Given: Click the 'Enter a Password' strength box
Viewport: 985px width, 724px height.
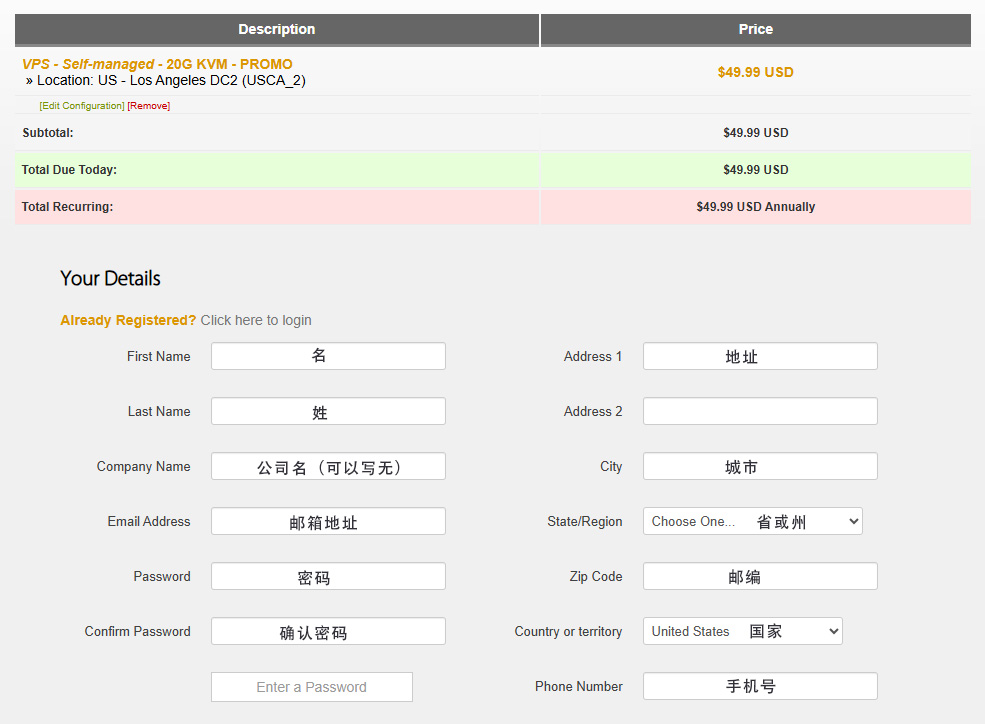Looking at the screenshot, I should pos(311,687).
